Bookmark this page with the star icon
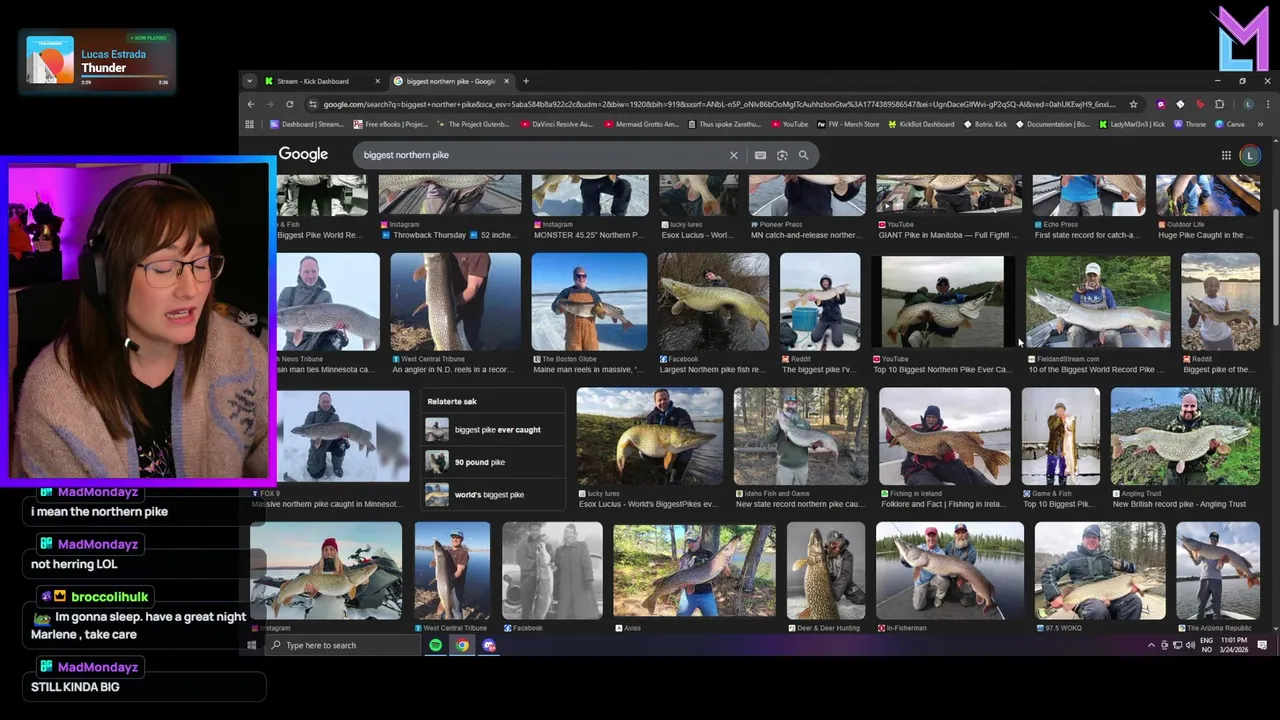The width and height of the screenshot is (1280, 720). pyautogui.click(x=1133, y=104)
